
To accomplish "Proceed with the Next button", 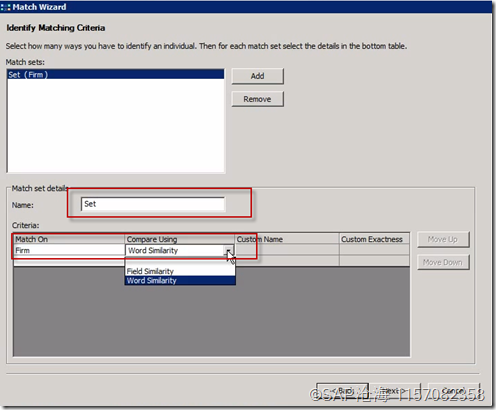I will pos(395,391).
